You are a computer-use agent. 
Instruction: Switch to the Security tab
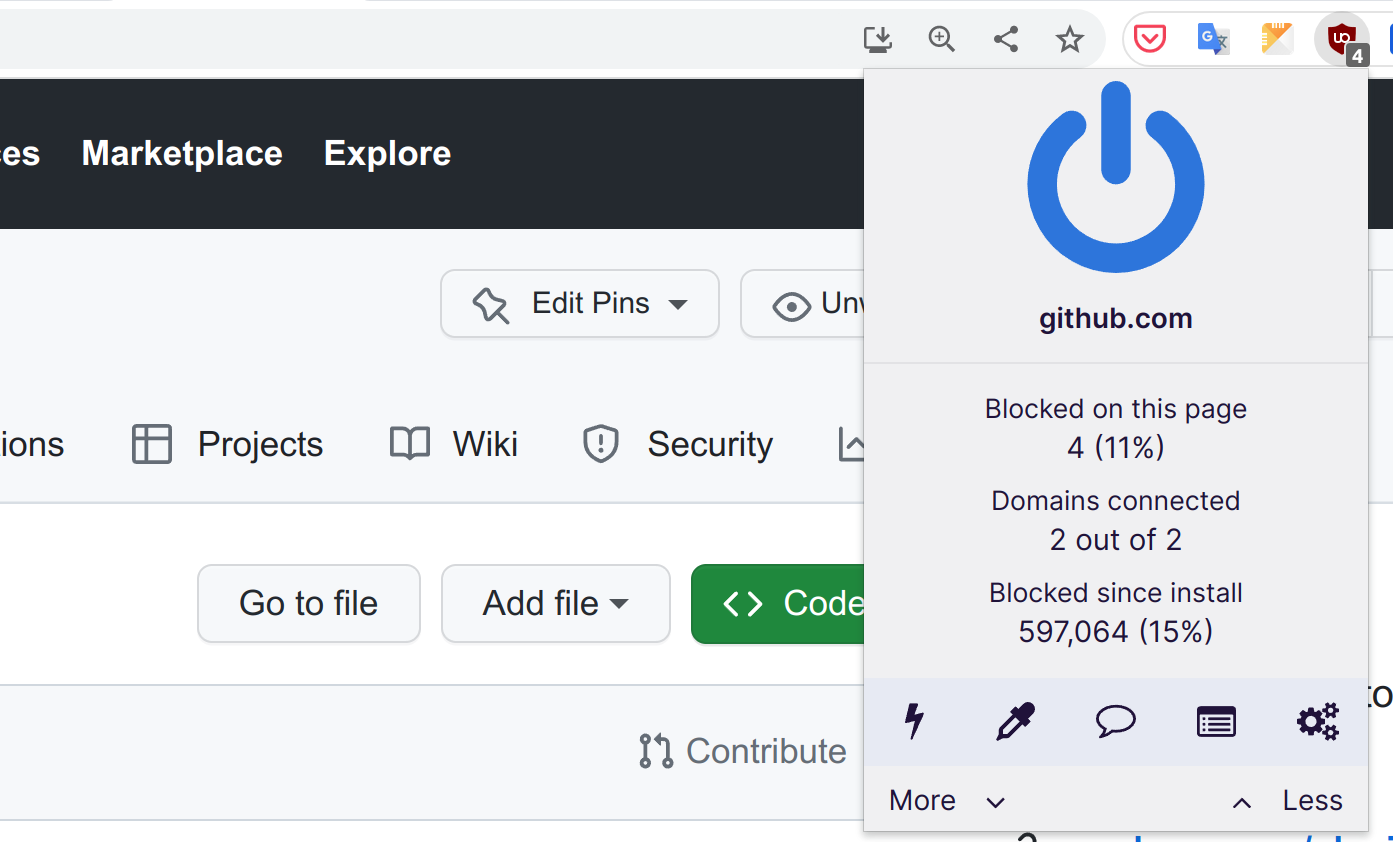coord(677,444)
